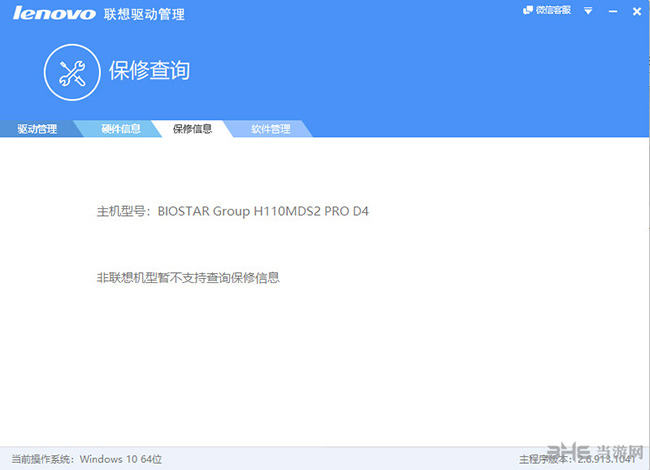Image resolution: width=650 pixels, height=470 pixels.
Task: Click the BIOSTAR Group H110MDS2 PRO D4 model text
Action: (263, 211)
